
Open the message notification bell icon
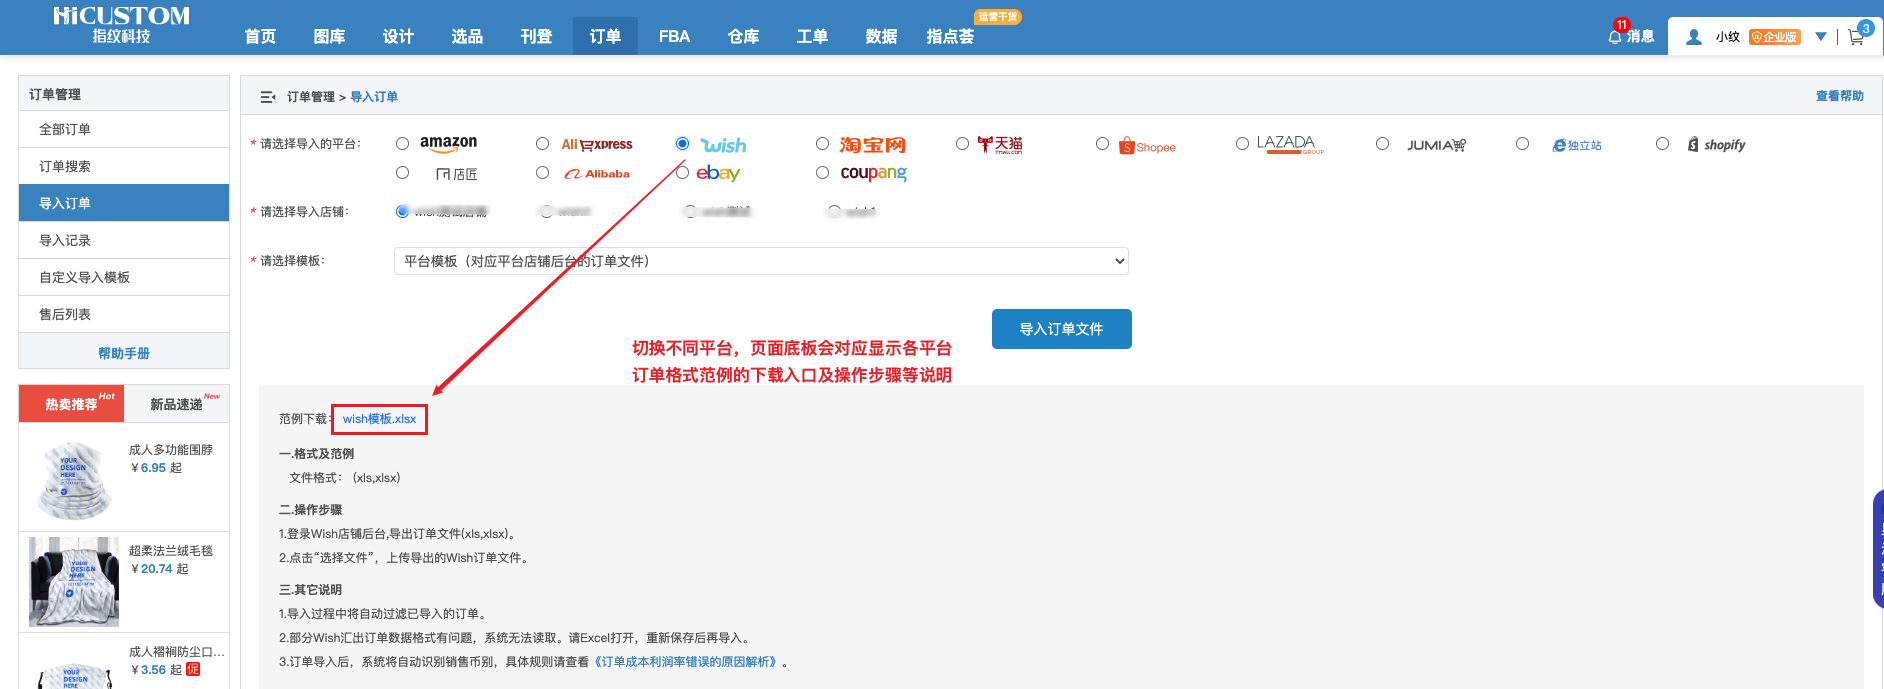coord(1614,37)
